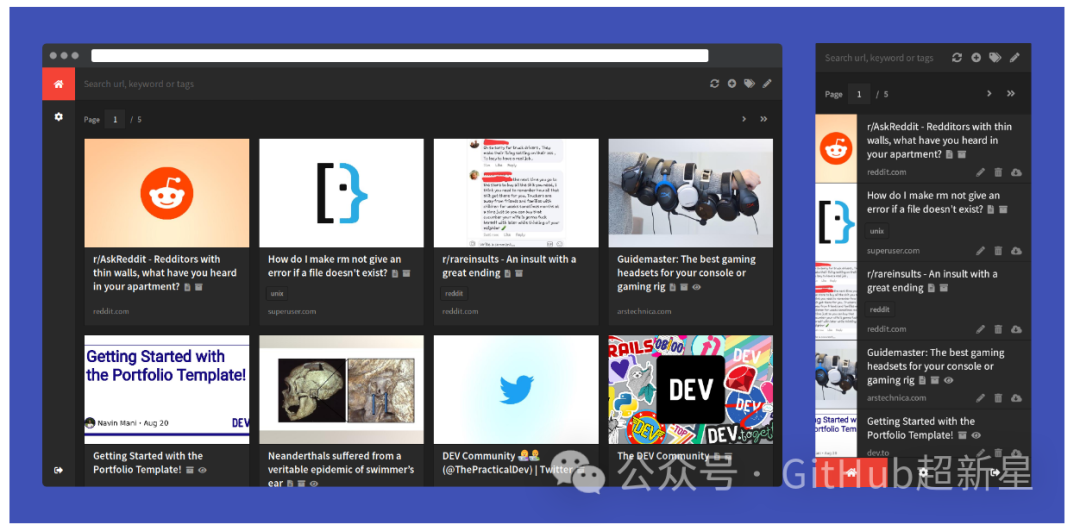Screen dimensions: 1080x531
Task: Open archive icon on desktop r/rareinsults card
Action: [x=519, y=273]
